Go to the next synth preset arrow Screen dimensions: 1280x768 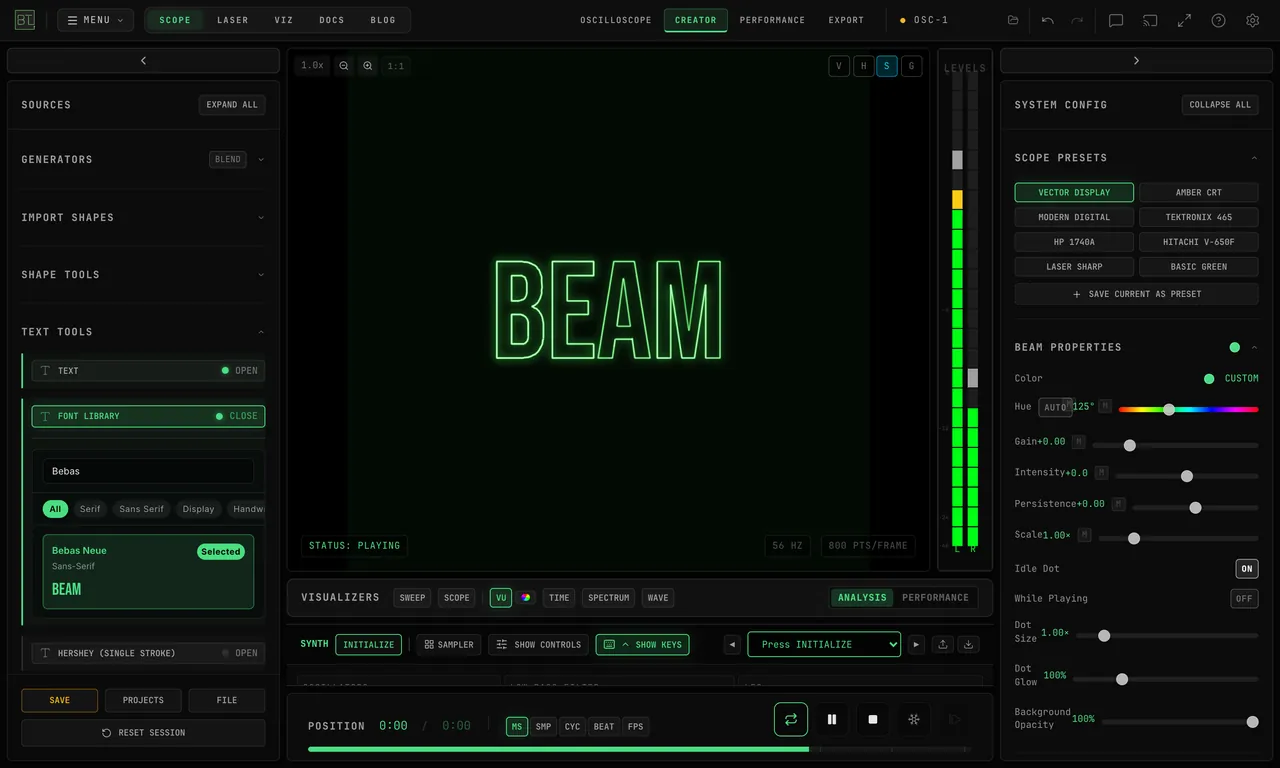coord(916,645)
